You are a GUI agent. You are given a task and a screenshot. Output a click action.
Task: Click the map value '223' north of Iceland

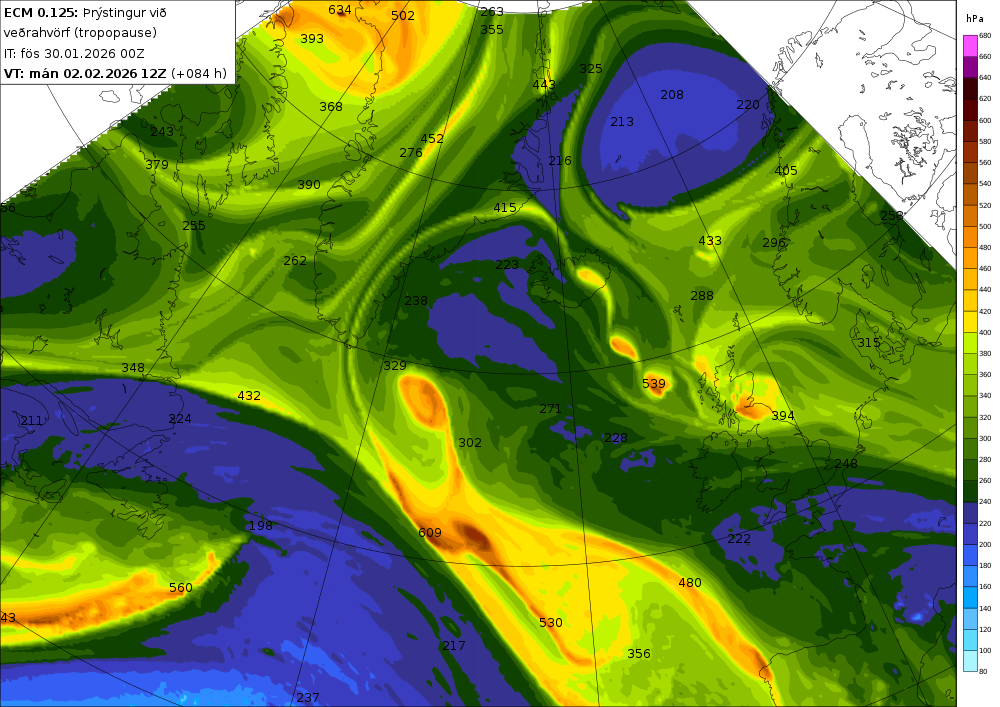[x=507, y=265]
